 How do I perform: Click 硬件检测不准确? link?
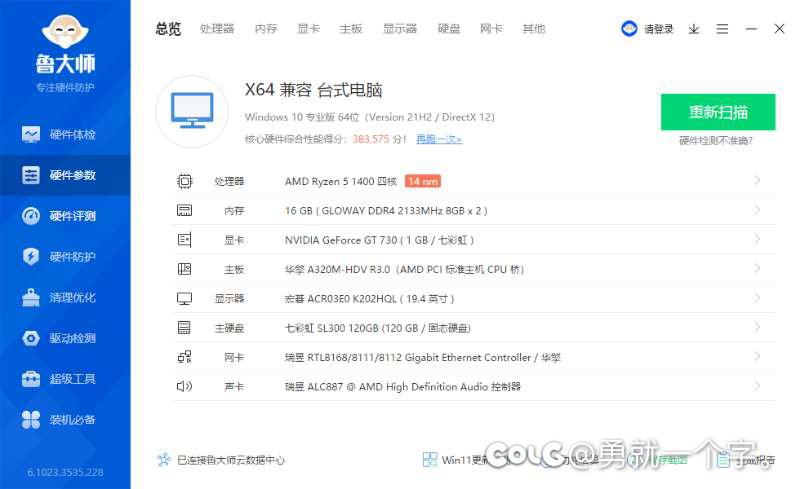click(x=716, y=141)
